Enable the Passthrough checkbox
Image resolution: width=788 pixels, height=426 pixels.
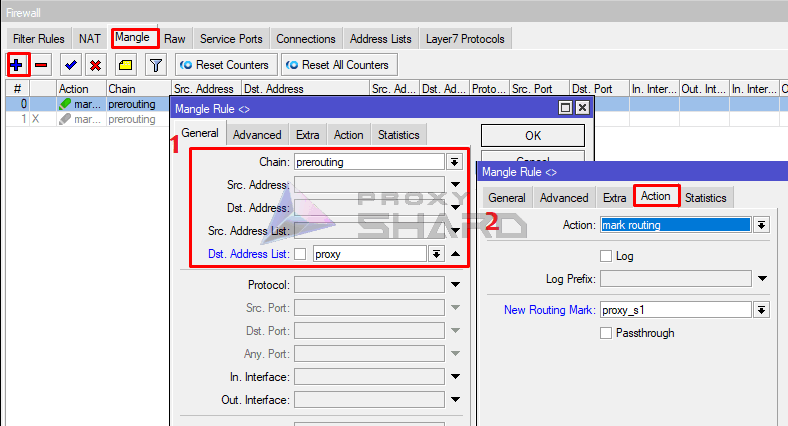point(606,333)
